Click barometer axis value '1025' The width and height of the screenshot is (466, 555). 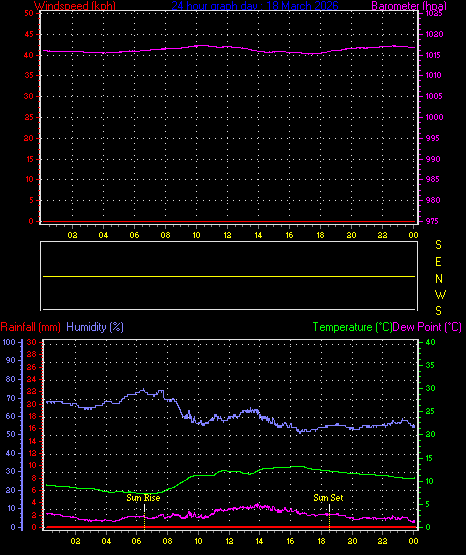433,13
